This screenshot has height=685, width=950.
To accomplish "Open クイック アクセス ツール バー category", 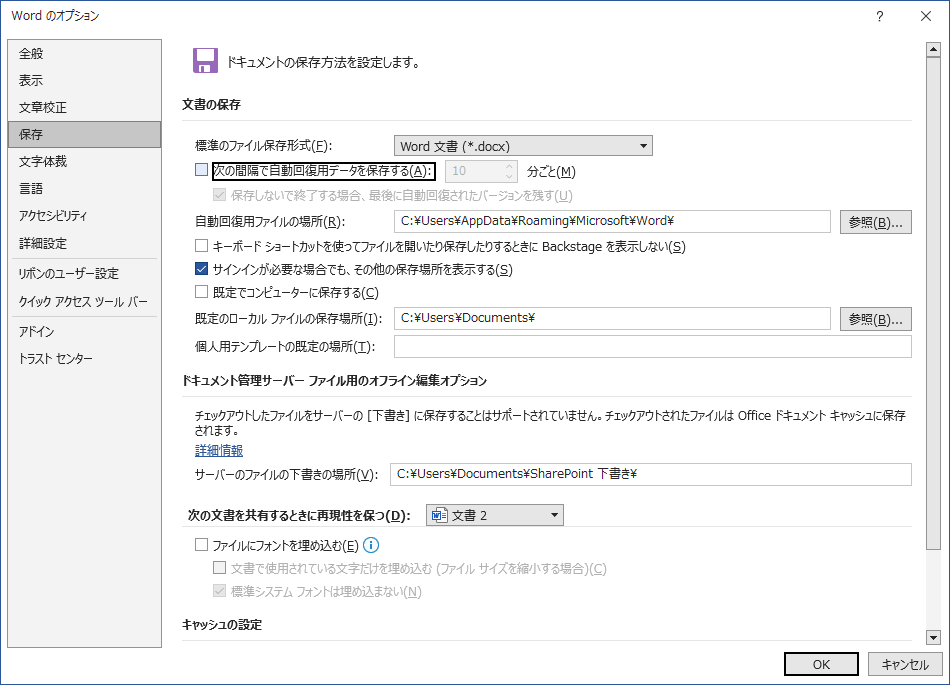I will tap(85, 302).
